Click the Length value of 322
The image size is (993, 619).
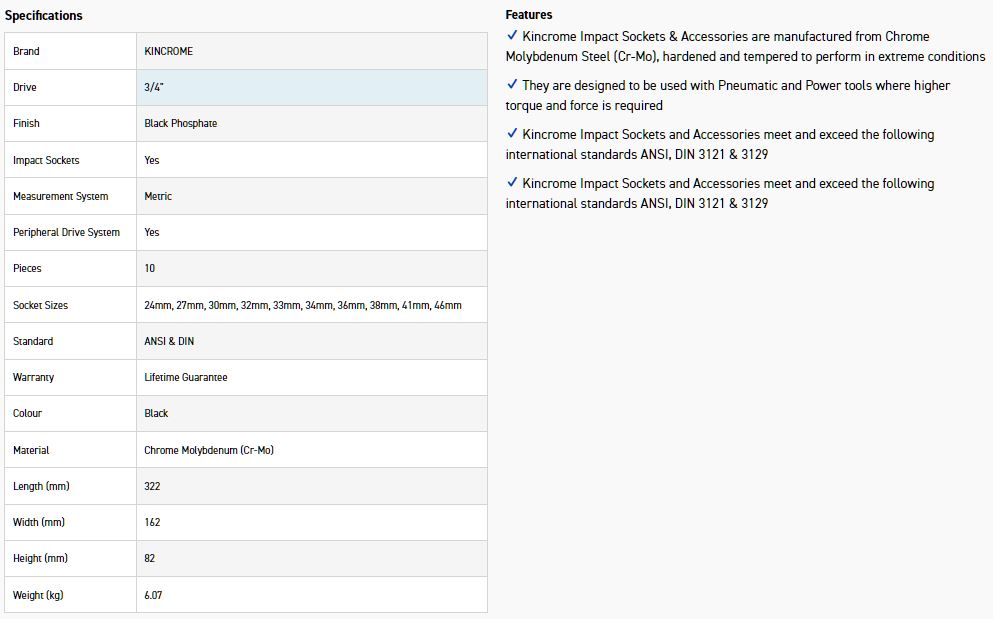click(x=152, y=486)
